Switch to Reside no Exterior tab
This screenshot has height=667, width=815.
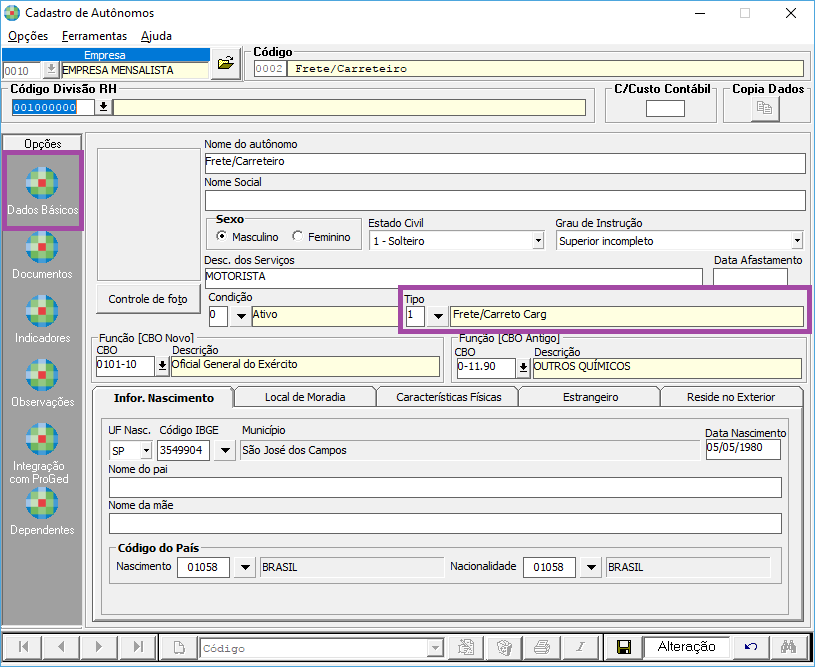pos(731,397)
